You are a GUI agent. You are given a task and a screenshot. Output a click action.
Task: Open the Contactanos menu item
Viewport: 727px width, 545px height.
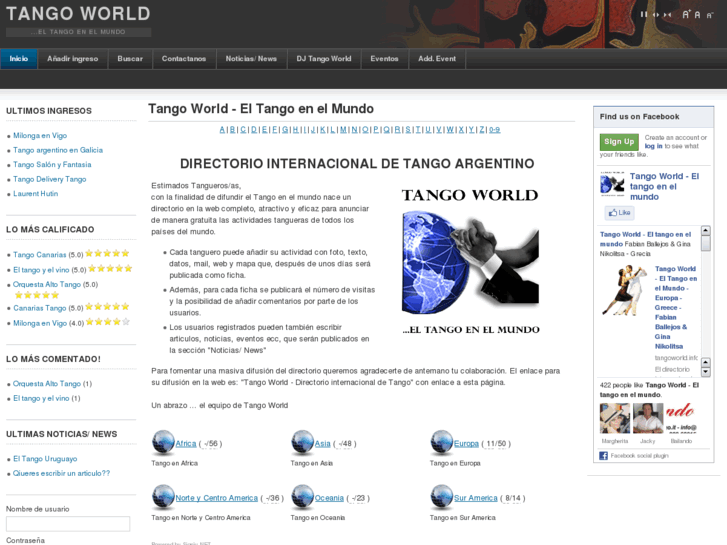(x=184, y=59)
